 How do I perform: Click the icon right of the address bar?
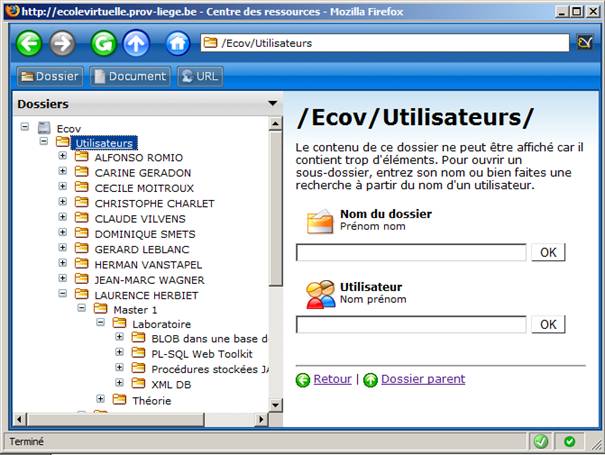click(585, 43)
